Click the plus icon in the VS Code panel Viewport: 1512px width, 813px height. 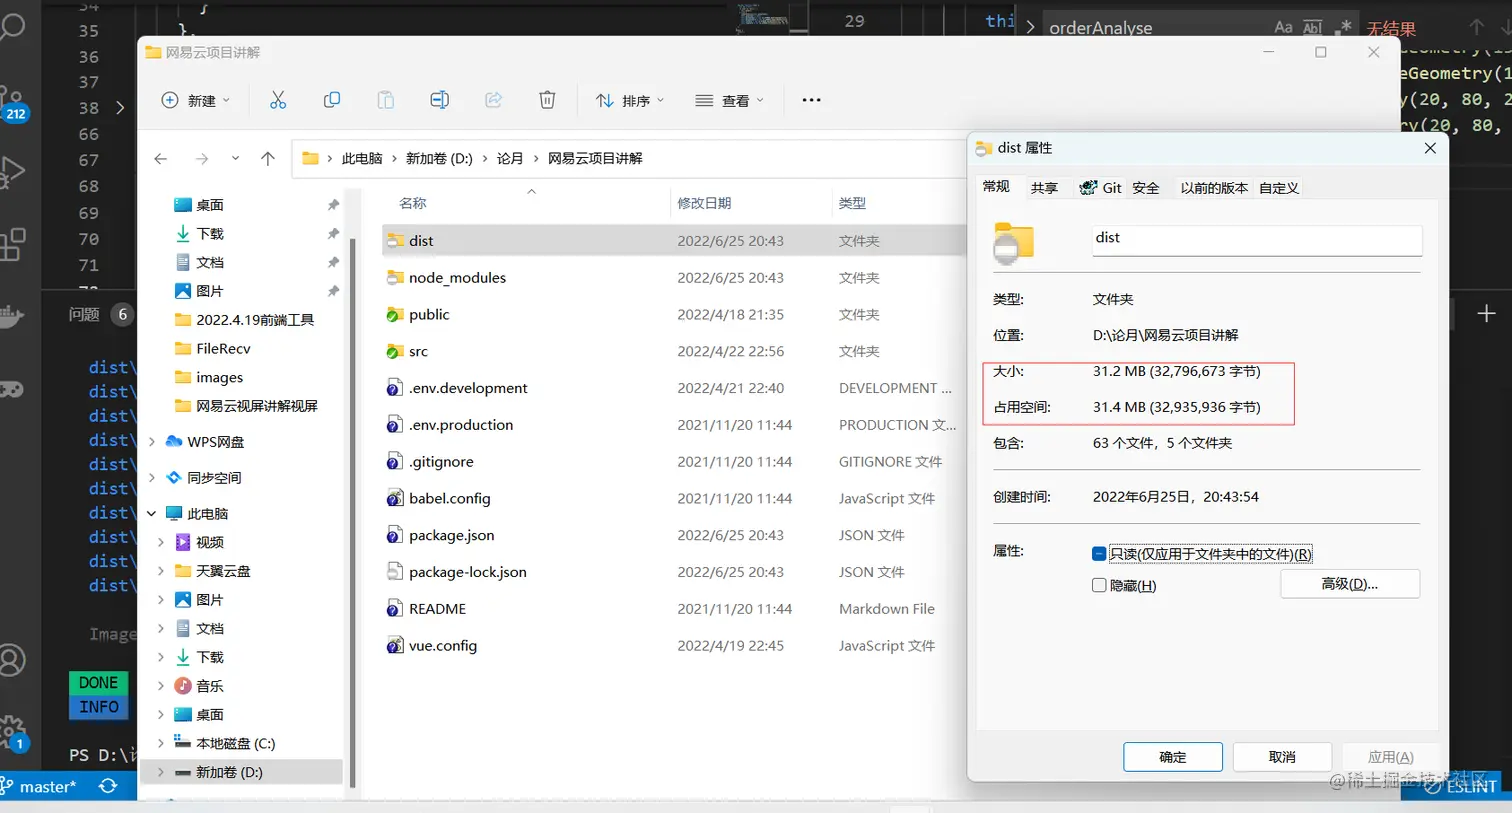coord(1486,314)
